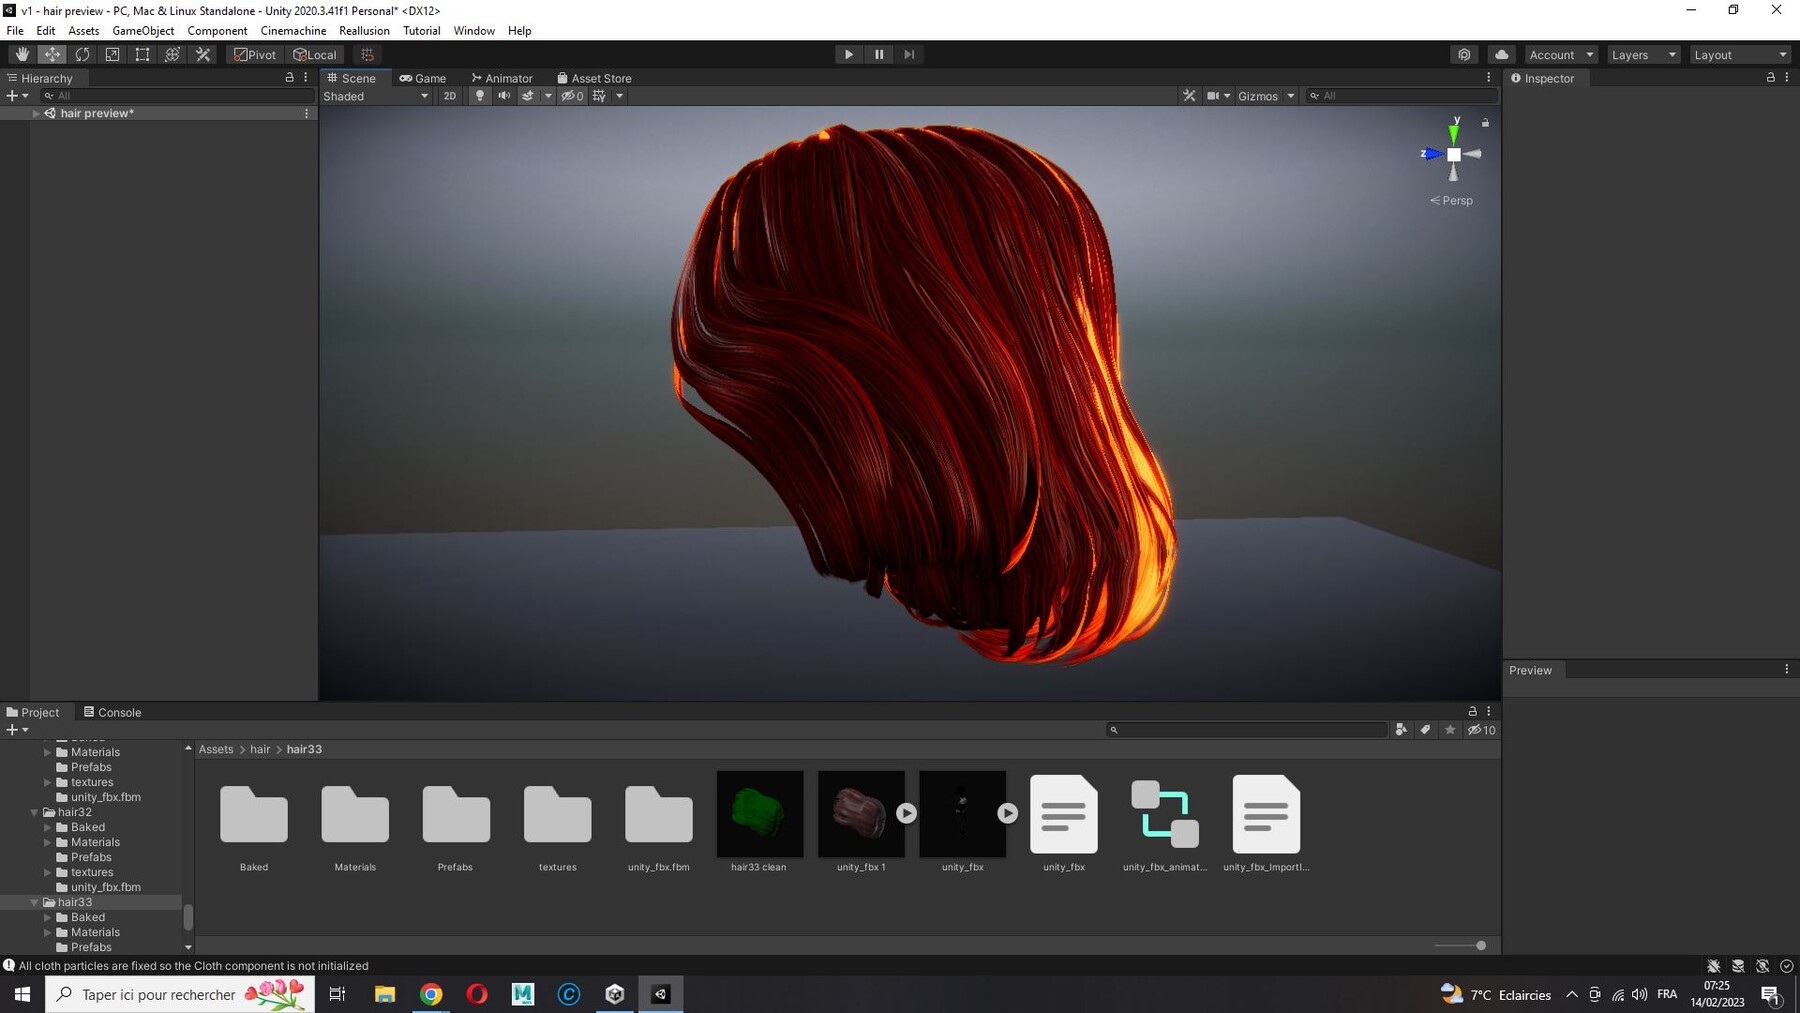This screenshot has width=1800, height=1013.
Task: Click the Hierarchy search field
Action: (x=177, y=96)
